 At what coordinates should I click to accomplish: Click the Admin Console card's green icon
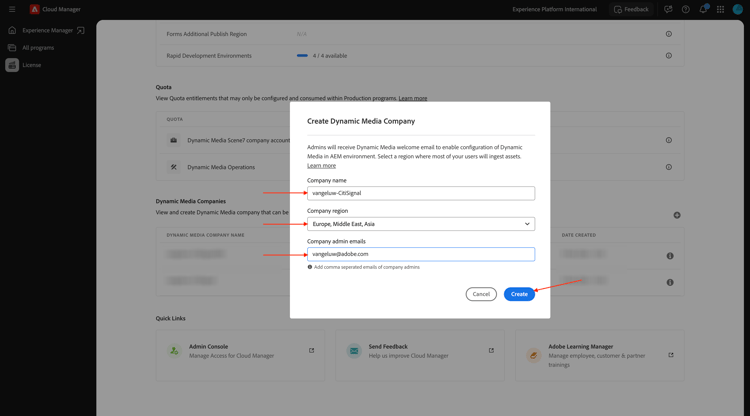click(x=174, y=351)
